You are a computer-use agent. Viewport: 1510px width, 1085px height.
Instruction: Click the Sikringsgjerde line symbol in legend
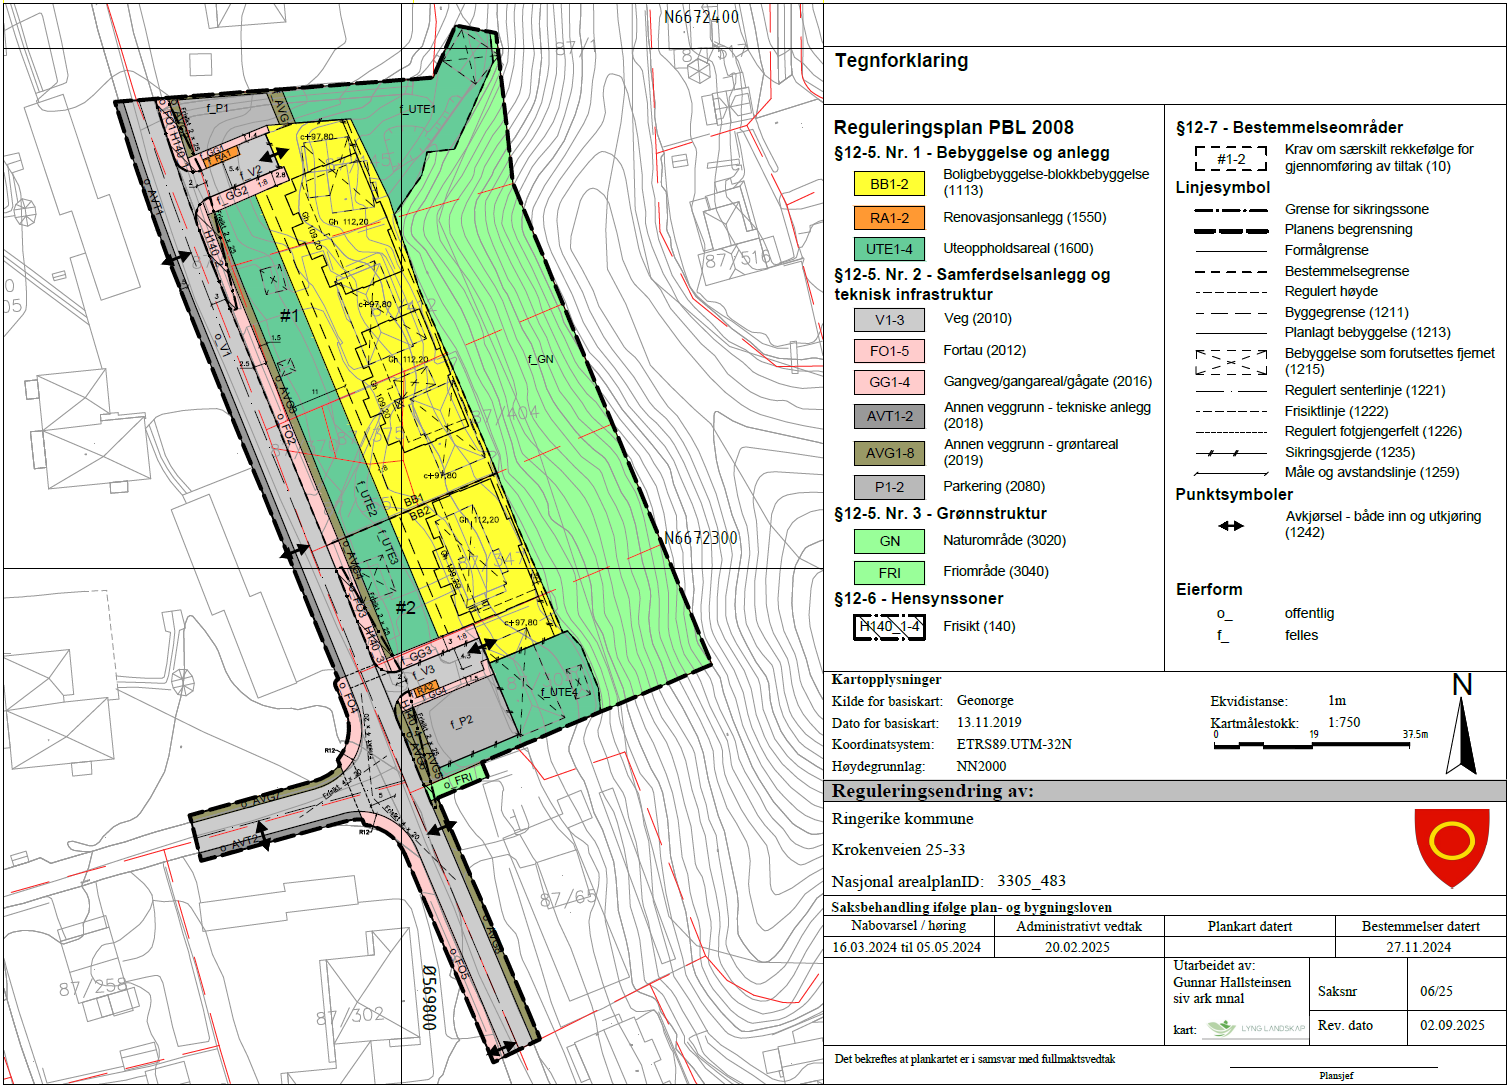click(1231, 452)
